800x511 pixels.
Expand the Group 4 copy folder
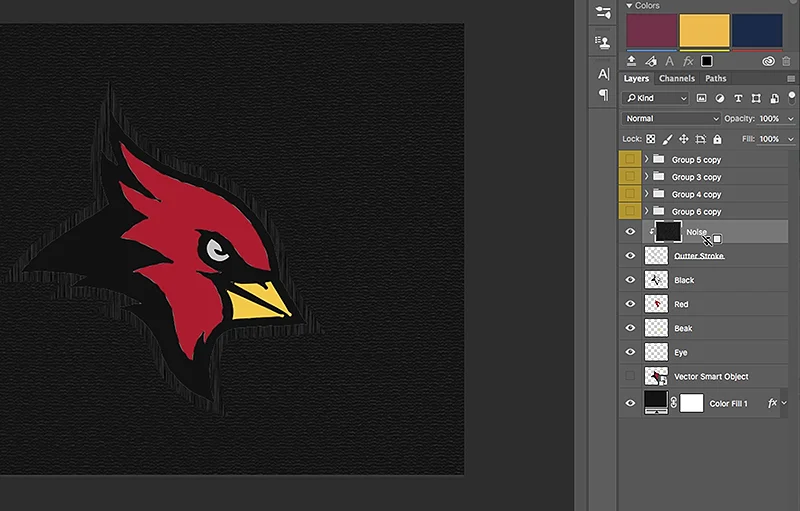click(x=646, y=194)
